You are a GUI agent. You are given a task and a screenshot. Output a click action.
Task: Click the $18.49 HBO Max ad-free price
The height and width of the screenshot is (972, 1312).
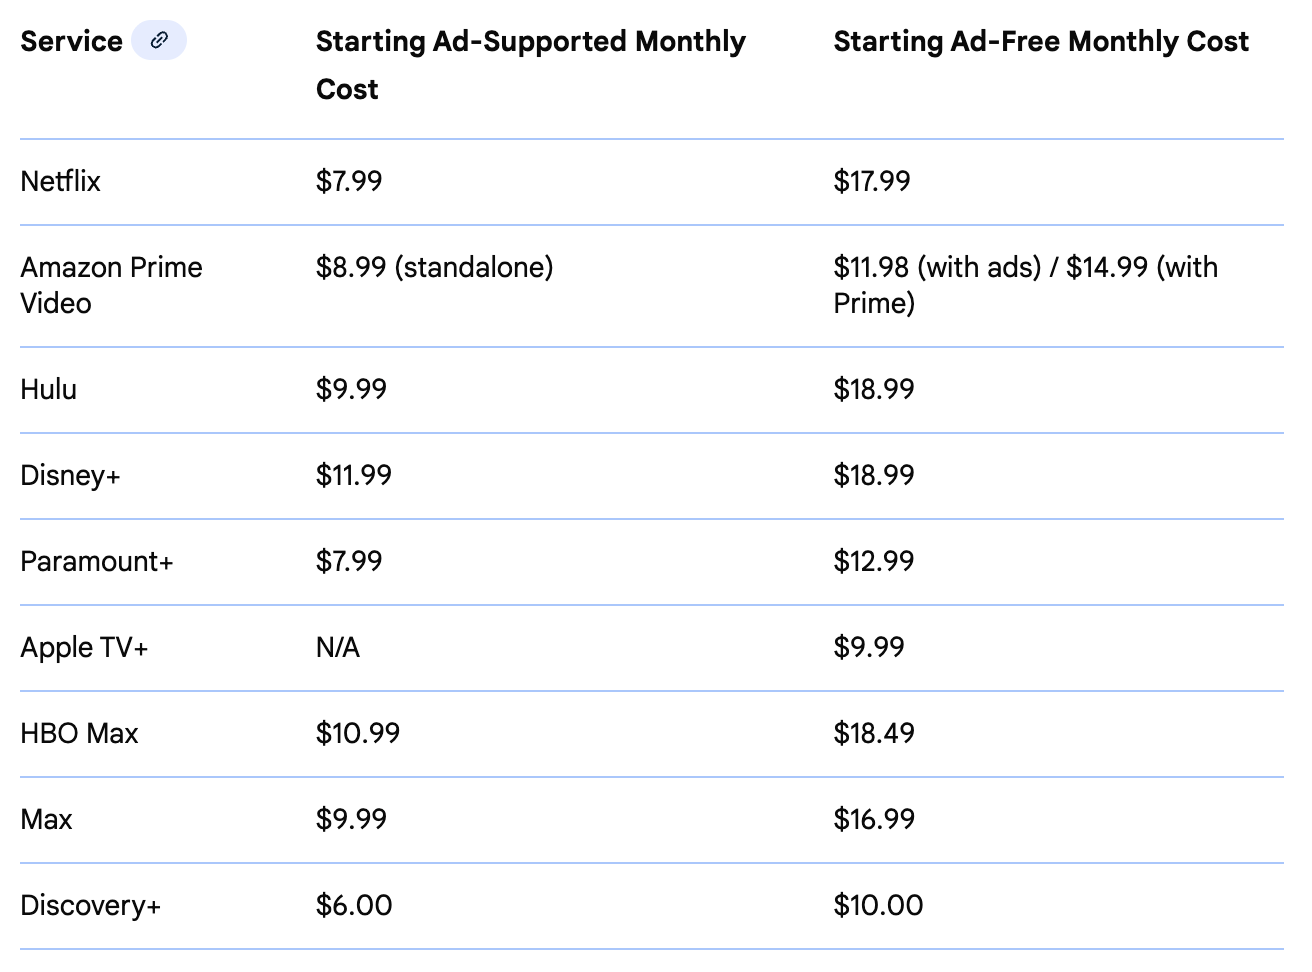tap(874, 733)
